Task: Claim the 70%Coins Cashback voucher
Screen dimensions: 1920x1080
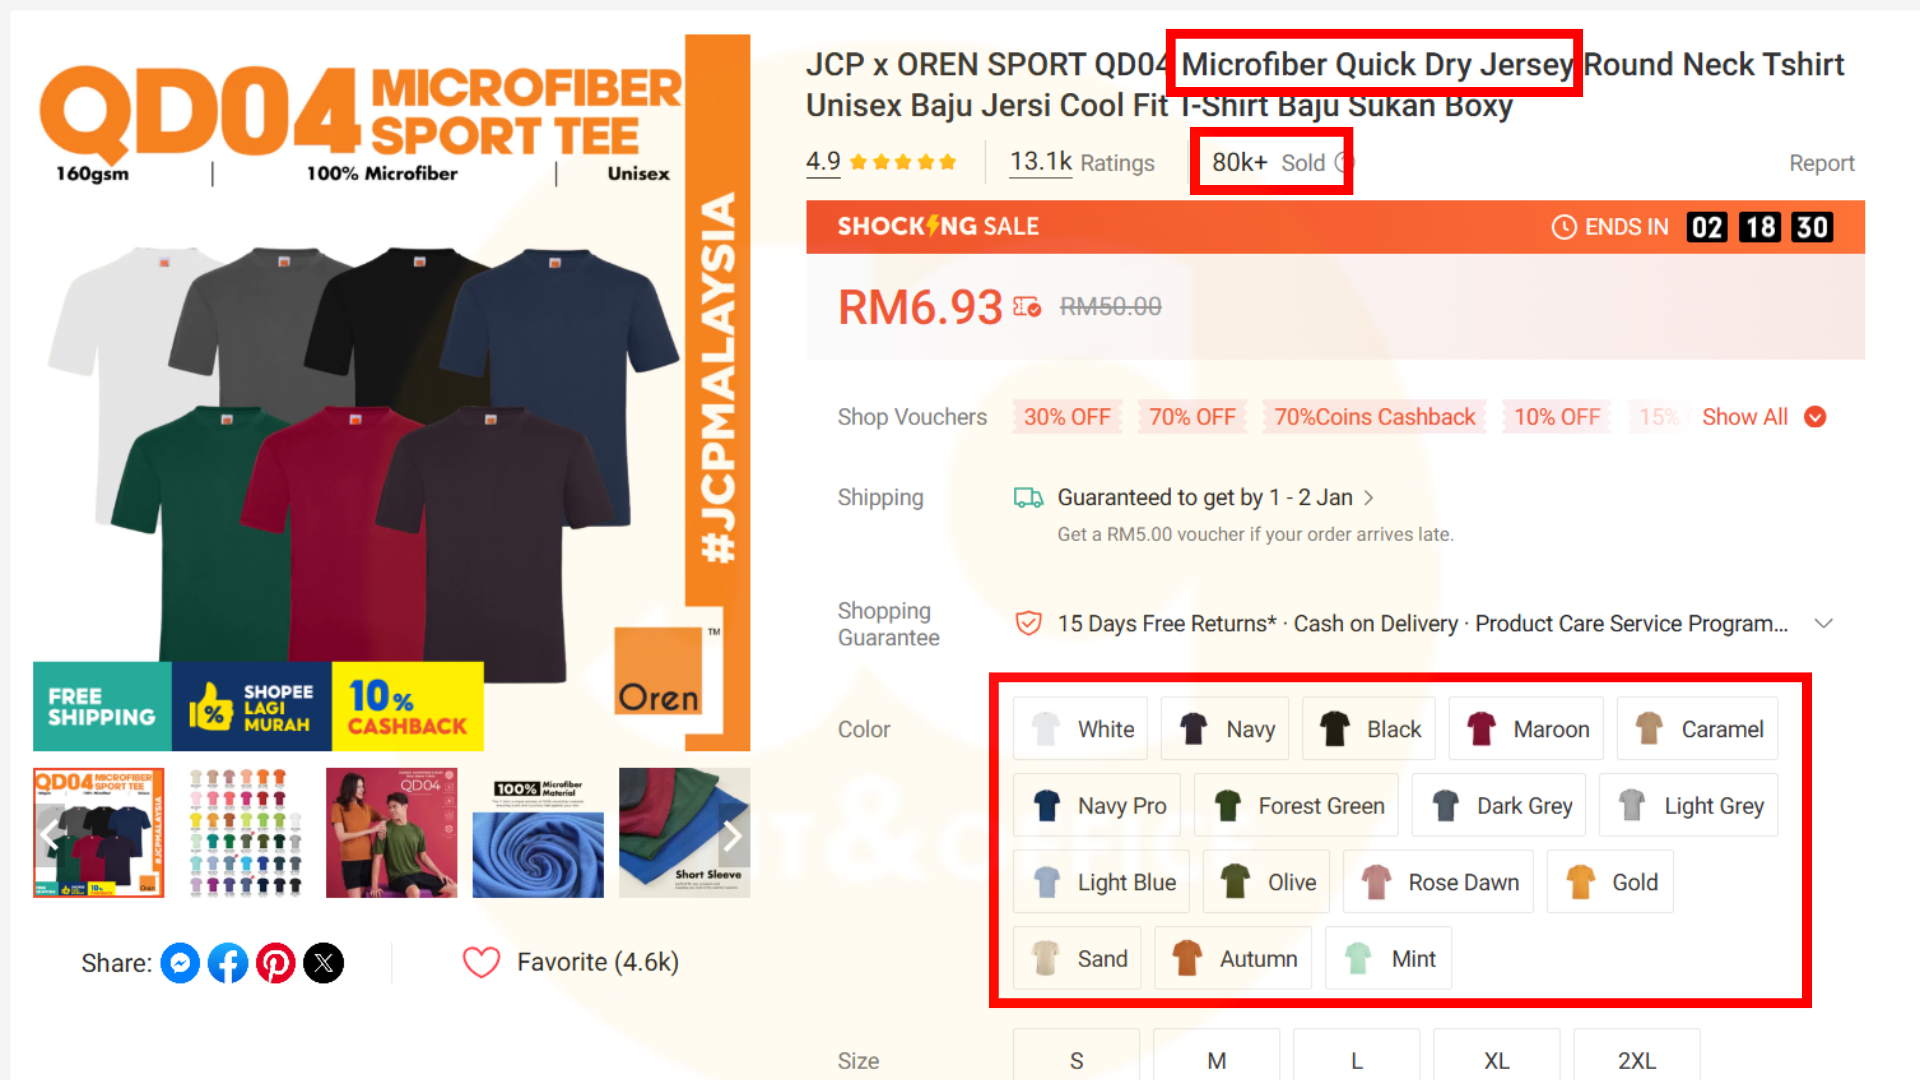Action: pyautogui.click(x=1374, y=417)
